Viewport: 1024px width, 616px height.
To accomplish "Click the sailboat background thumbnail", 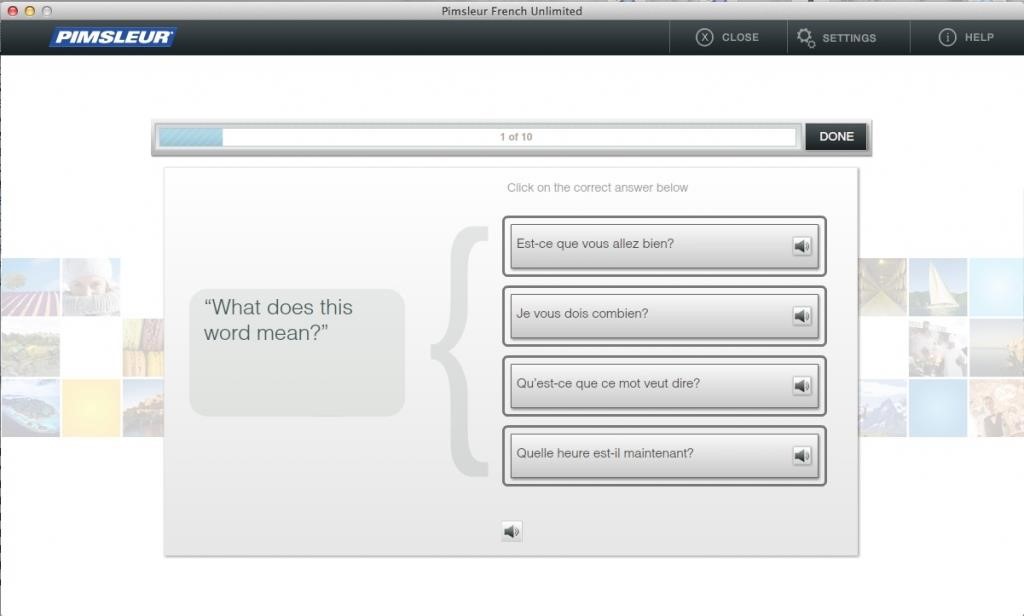I will (938, 287).
